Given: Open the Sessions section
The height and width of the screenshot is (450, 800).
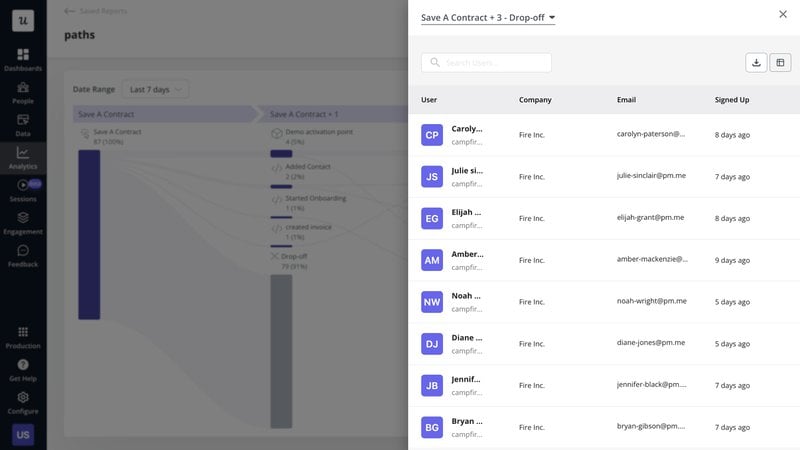Looking at the screenshot, I should pyautogui.click(x=23, y=190).
